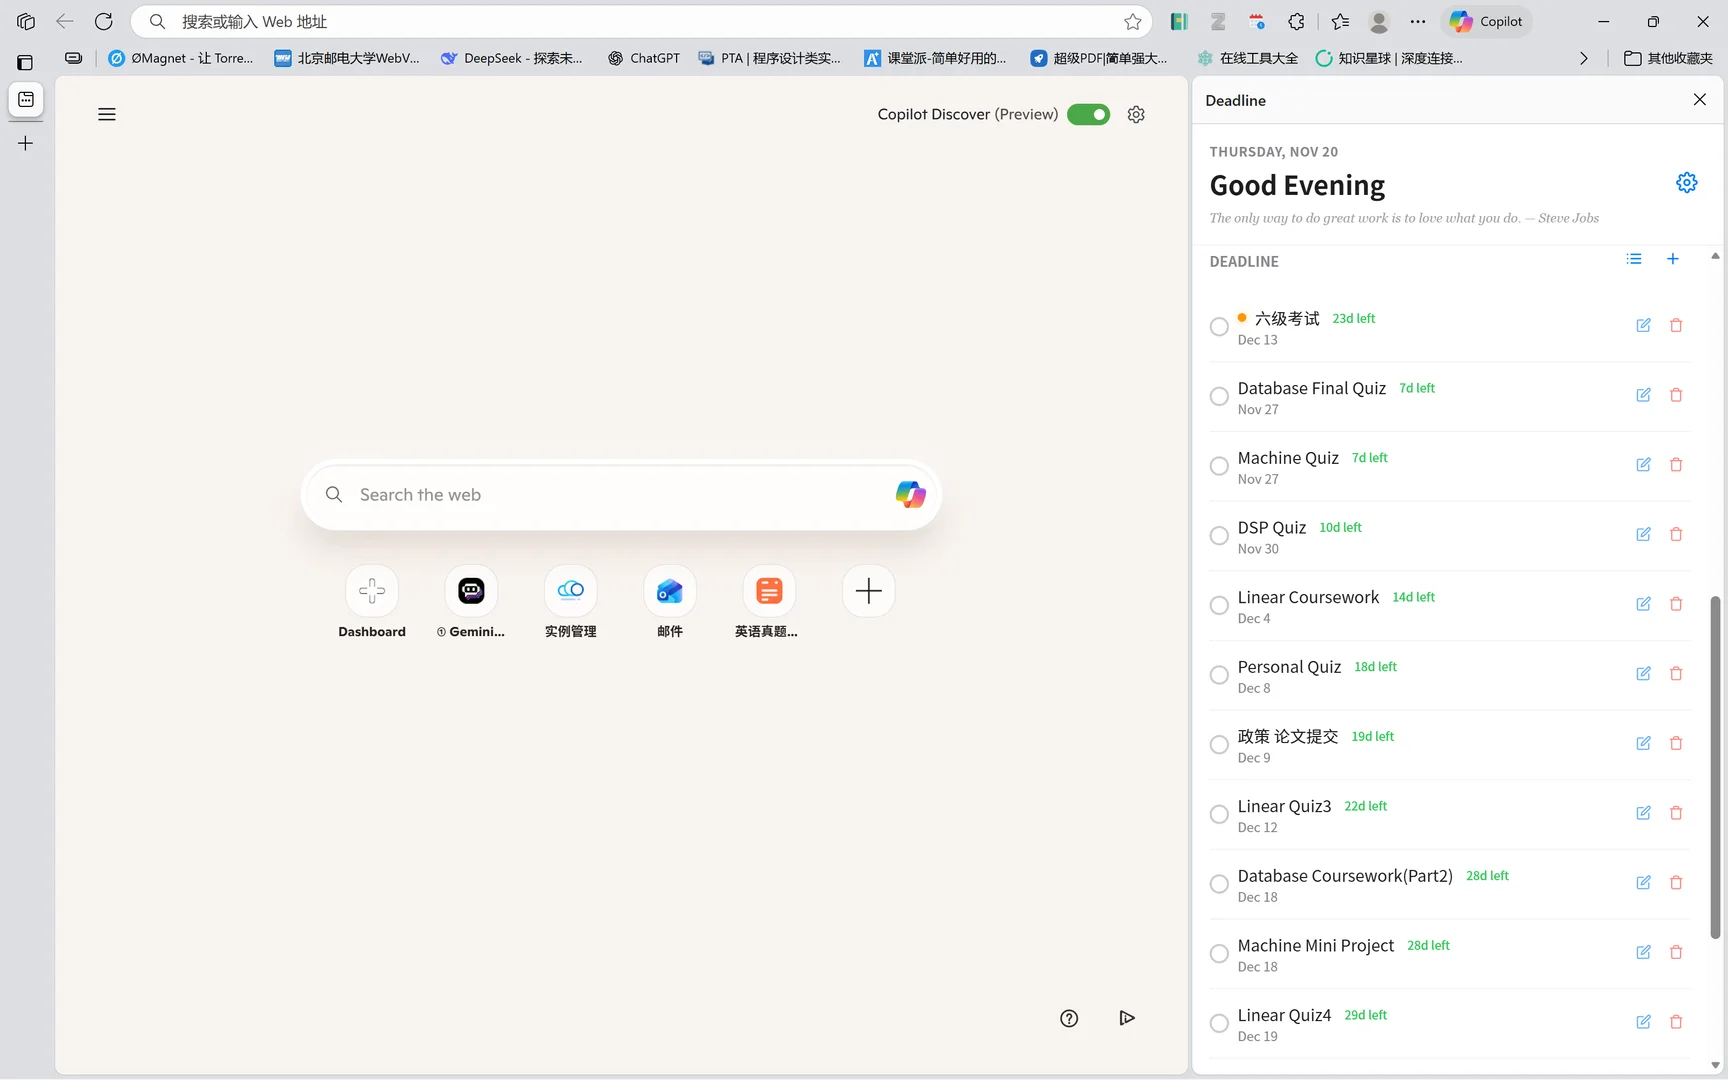
Task: Refresh the current page
Action: [x=104, y=21]
